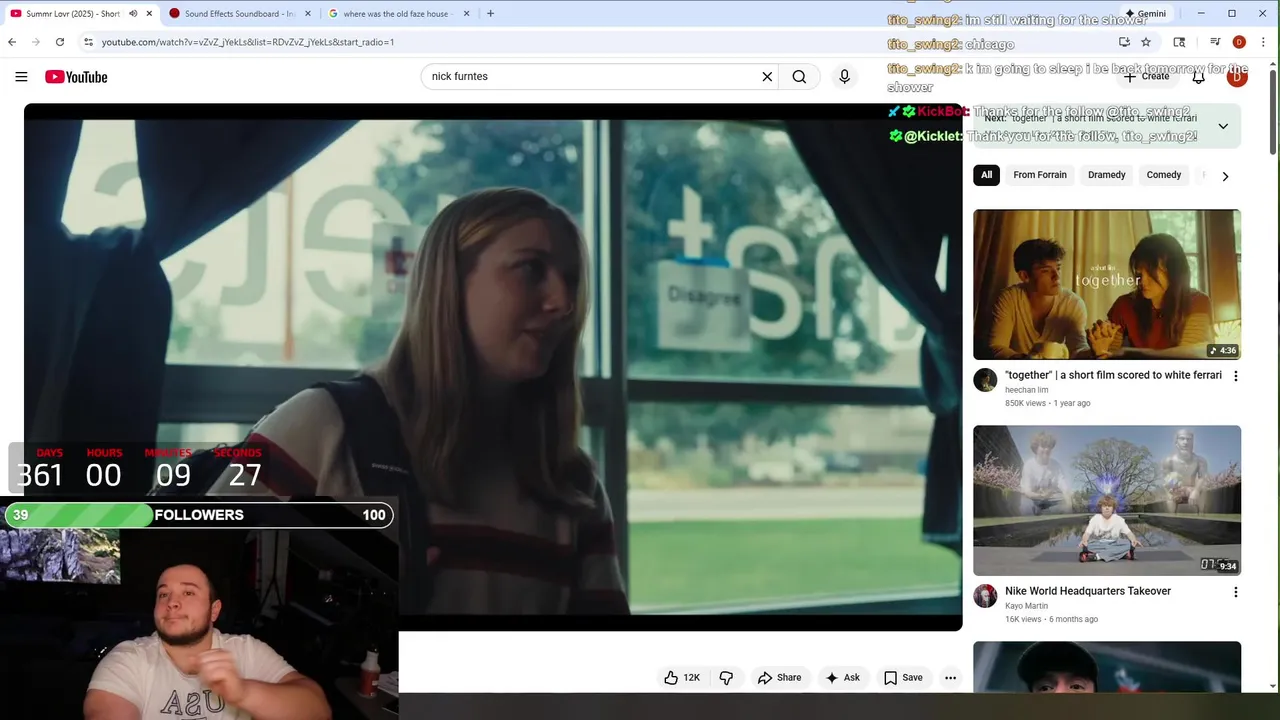
Task: Switch to Sound Effects Soundboard tab
Action: pyautogui.click(x=239, y=14)
